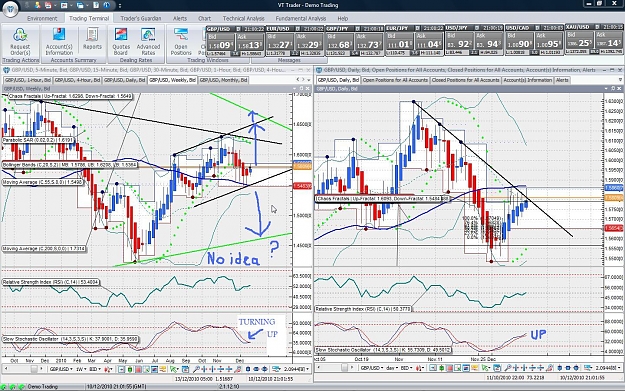Open the GBP/USD symbol dropdown in weekly toolbar
Image resolution: width=625 pixels, height=391 pixels.
[x=61, y=369]
